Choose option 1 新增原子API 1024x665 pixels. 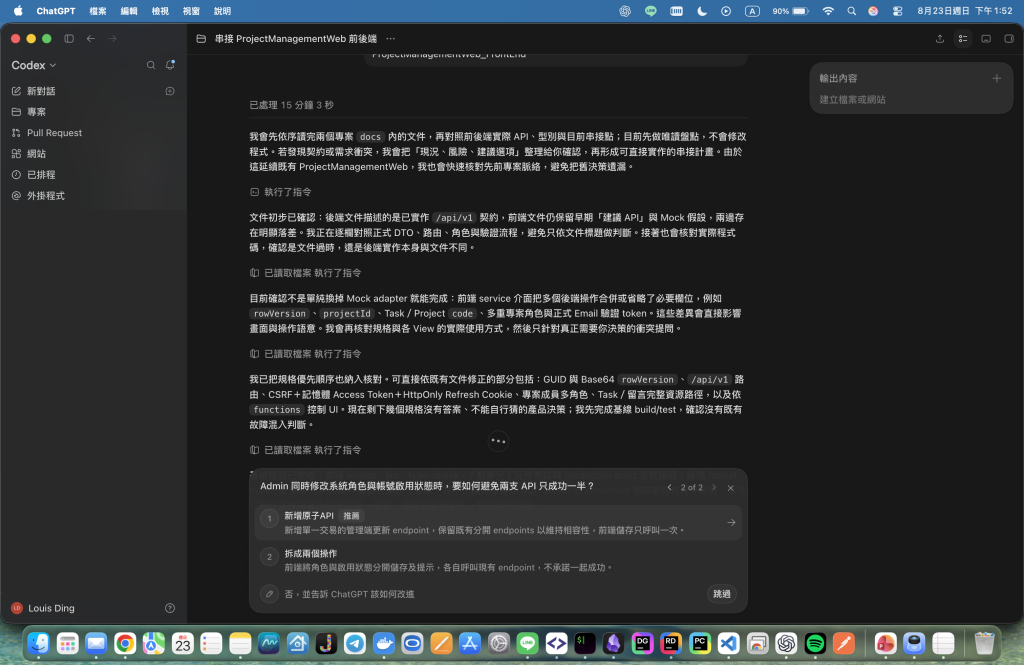point(498,523)
